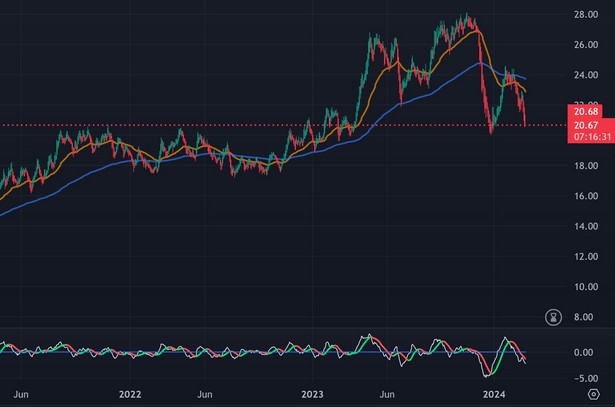
Task: Click the 12.00 price axis label
Action: tap(586, 257)
